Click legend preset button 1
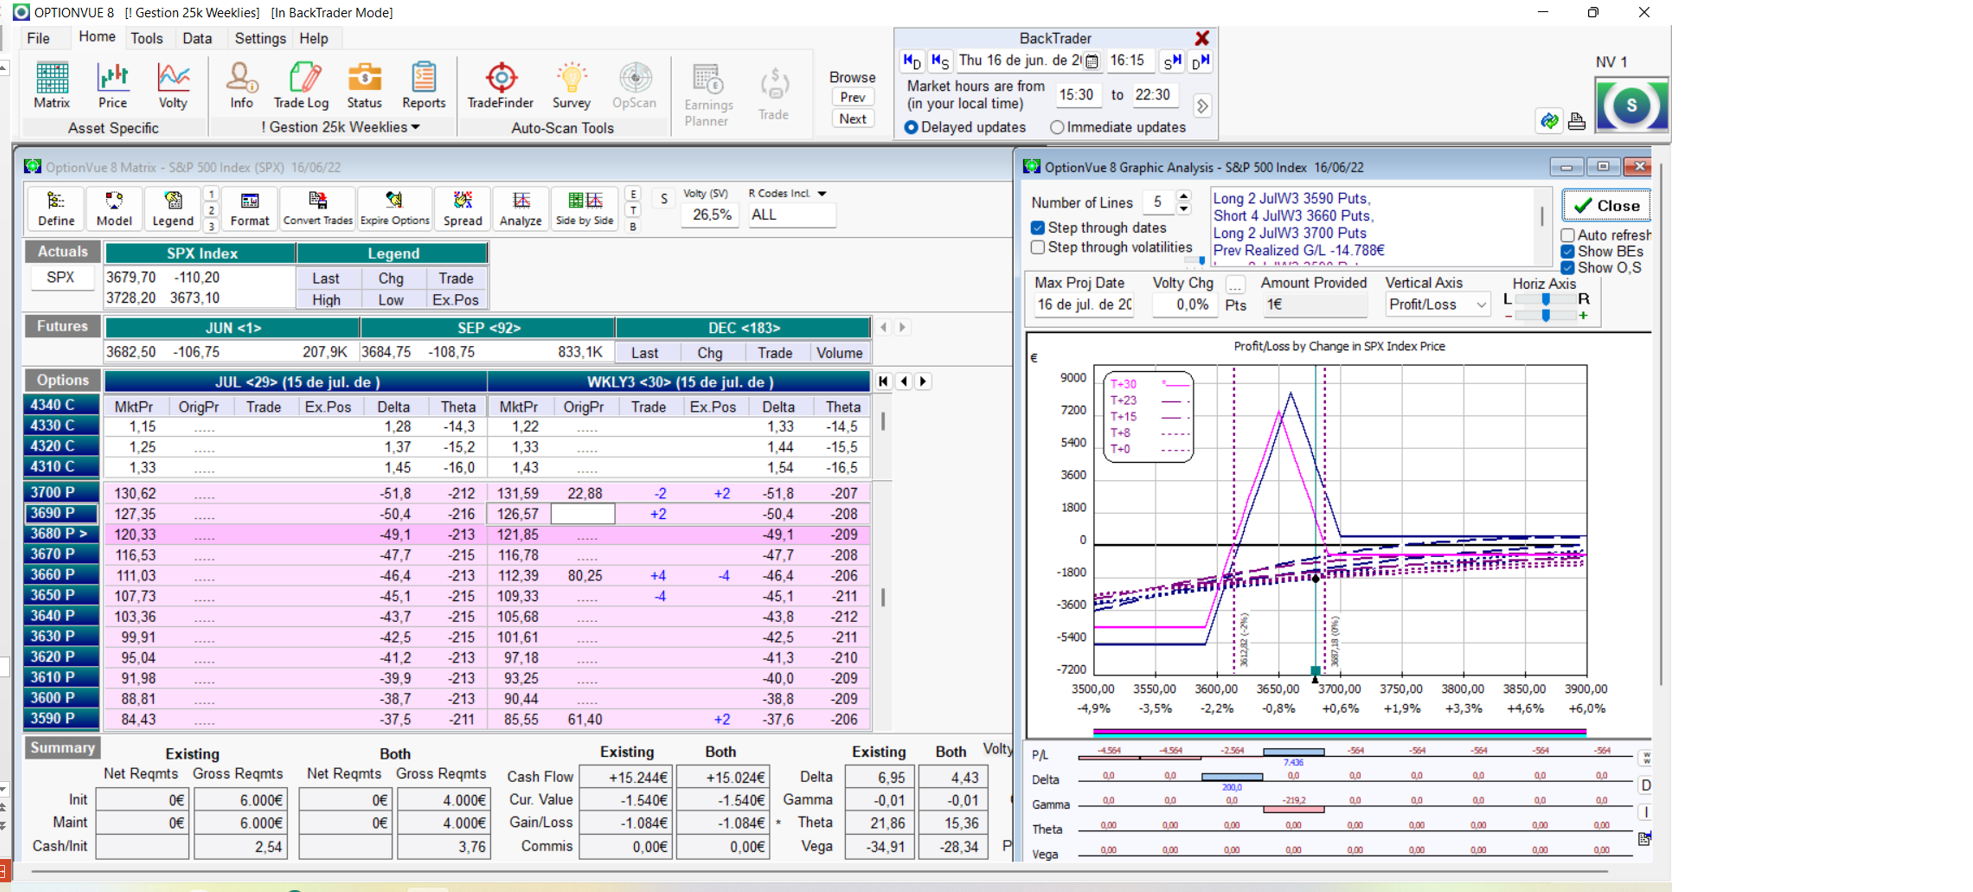The height and width of the screenshot is (892, 1973). coord(211,194)
